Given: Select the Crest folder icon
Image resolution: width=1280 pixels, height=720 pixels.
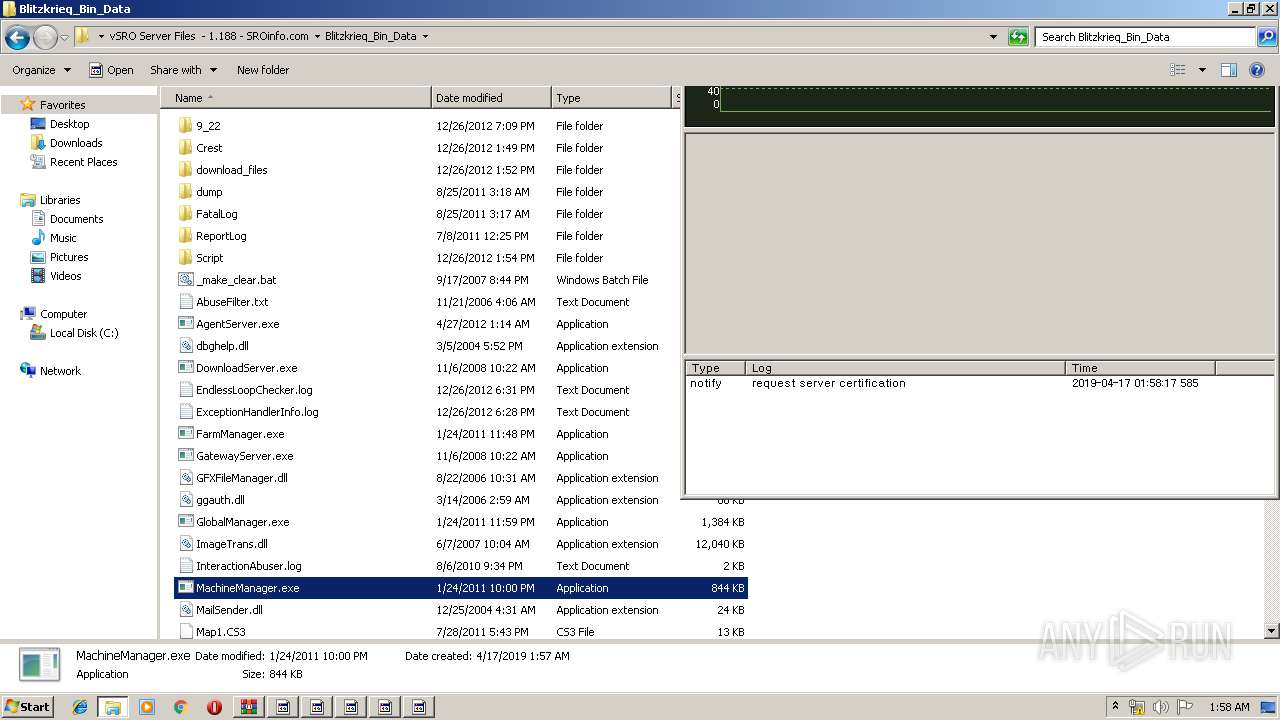Looking at the screenshot, I should (185, 148).
